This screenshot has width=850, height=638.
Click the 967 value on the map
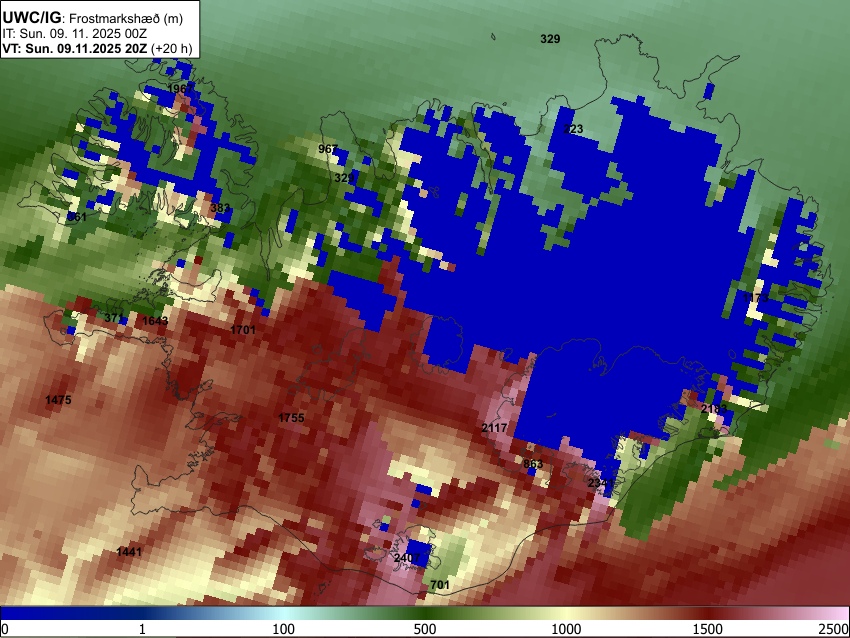coord(328,149)
